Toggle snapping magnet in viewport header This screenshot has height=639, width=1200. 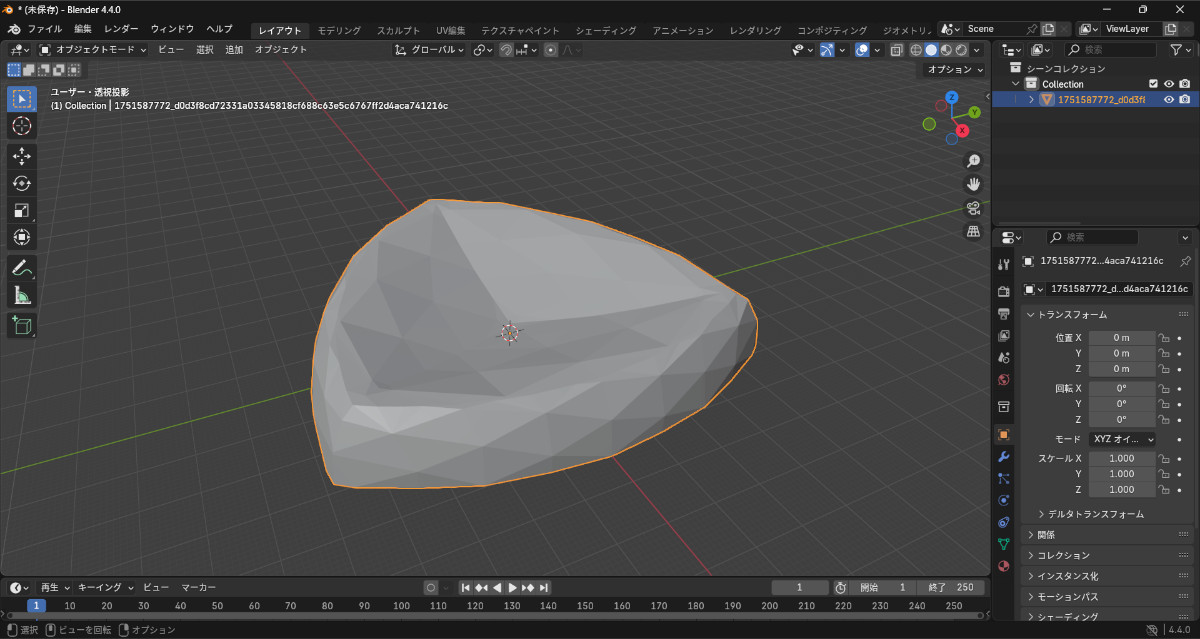506,49
